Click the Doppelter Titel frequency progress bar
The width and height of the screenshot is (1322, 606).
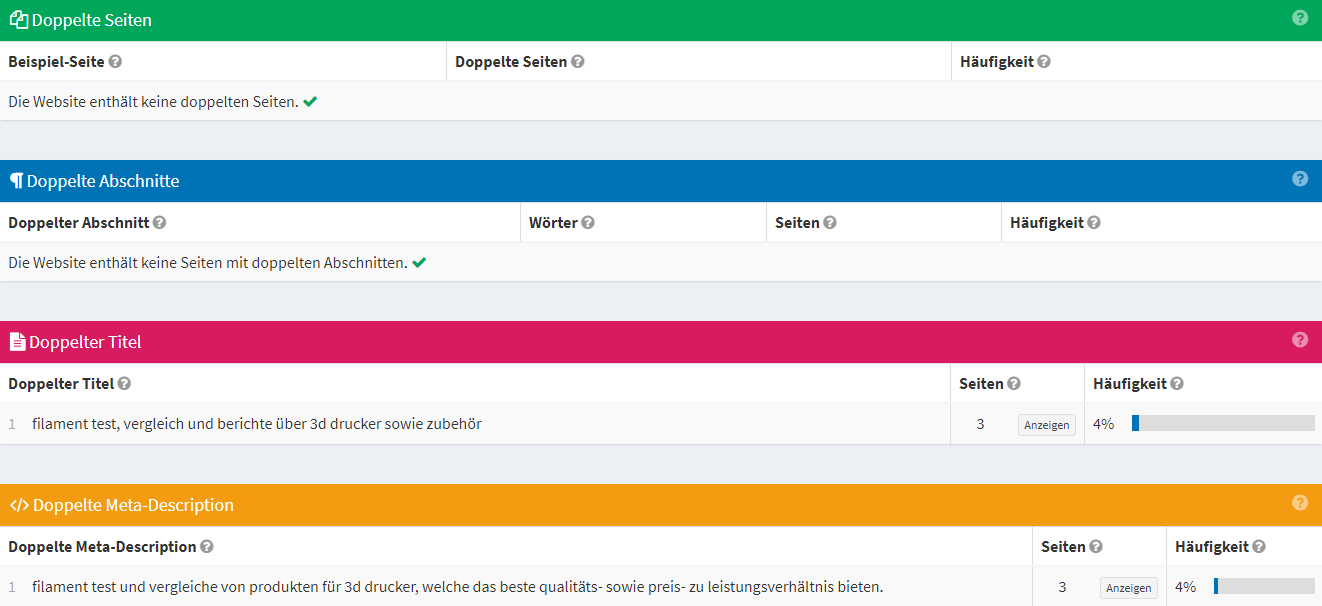click(x=1222, y=424)
